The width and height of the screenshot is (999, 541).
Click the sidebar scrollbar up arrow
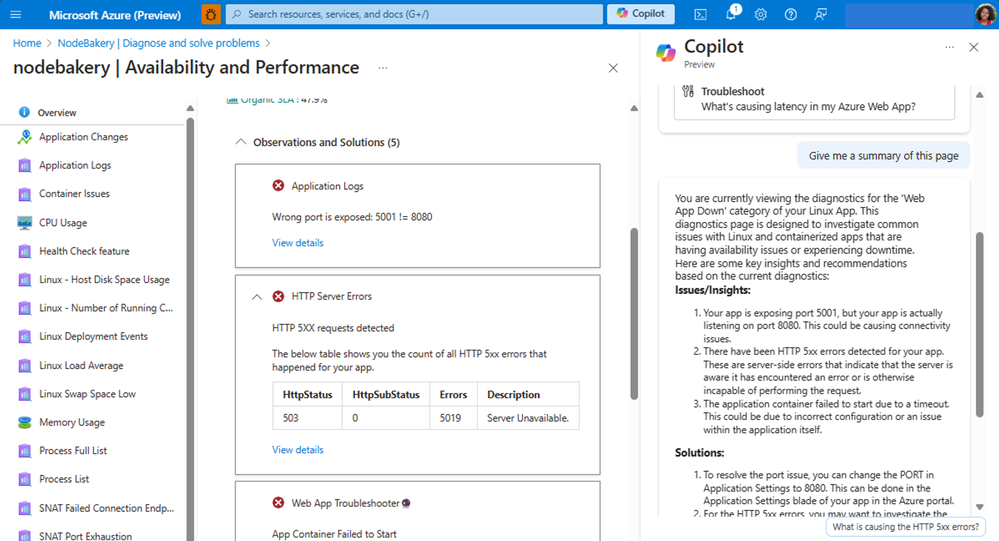(x=190, y=108)
